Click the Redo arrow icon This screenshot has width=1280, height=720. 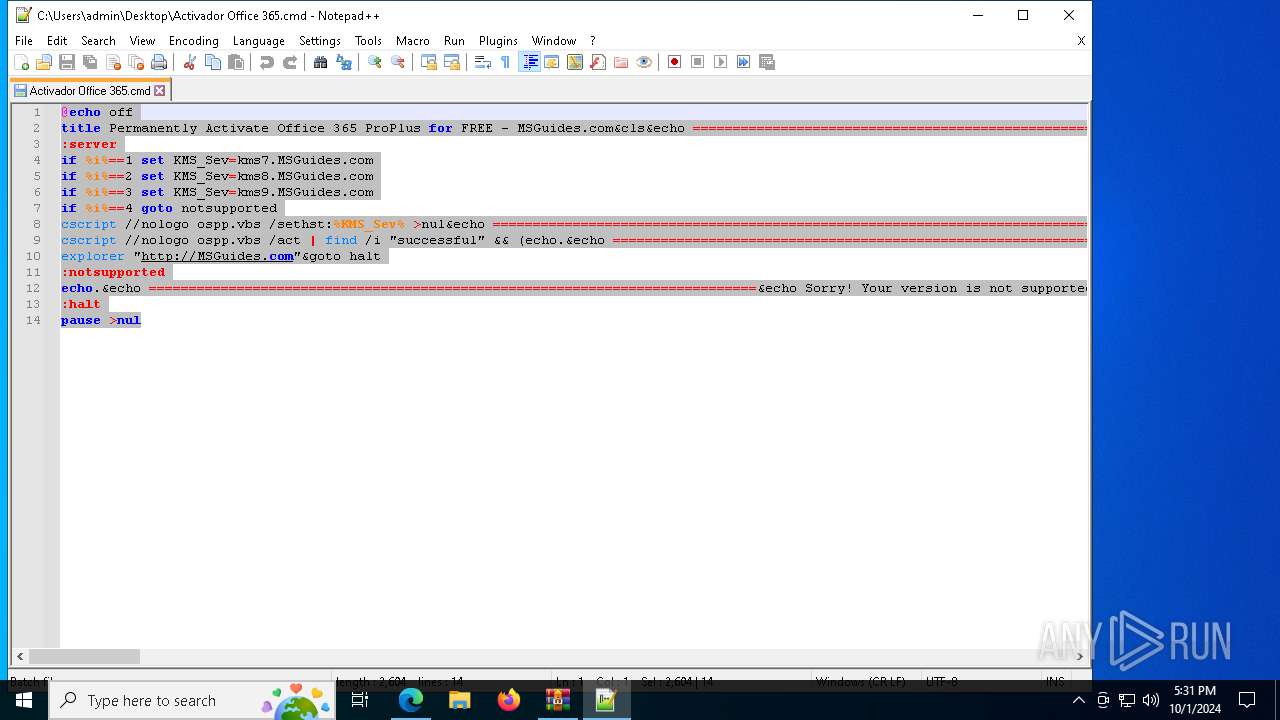tap(290, 62)
